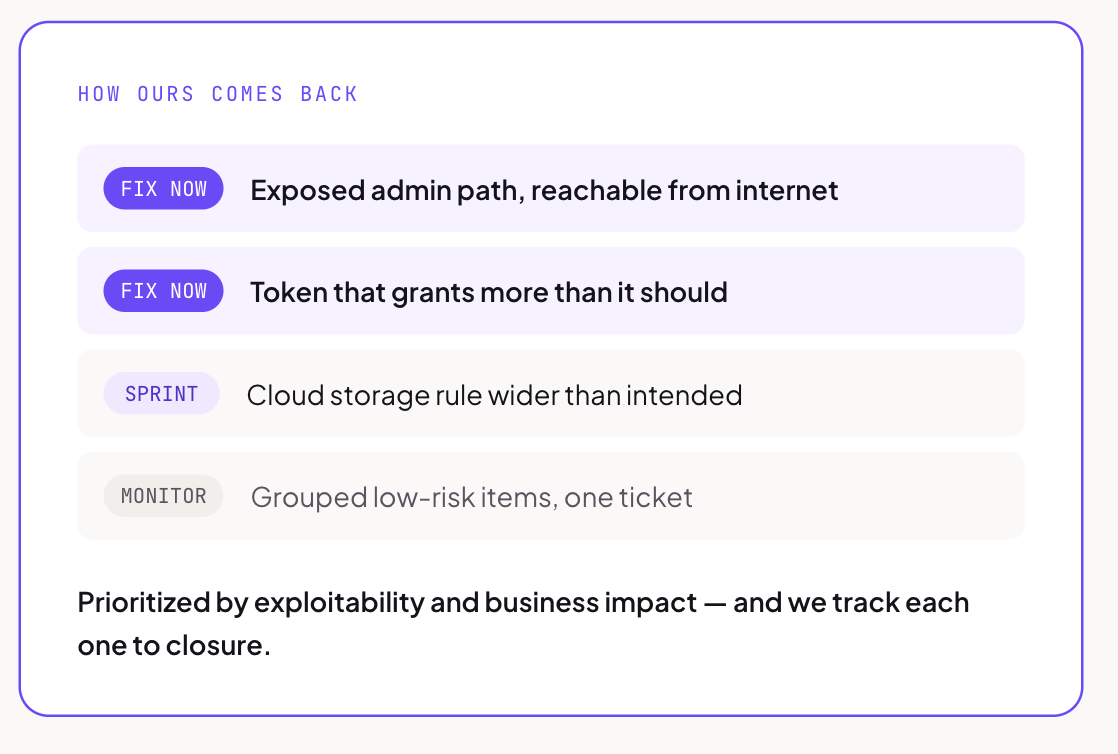Click the words 'one ticket'
This screenshot has width=1118, height=754.
tap(628, 497)
